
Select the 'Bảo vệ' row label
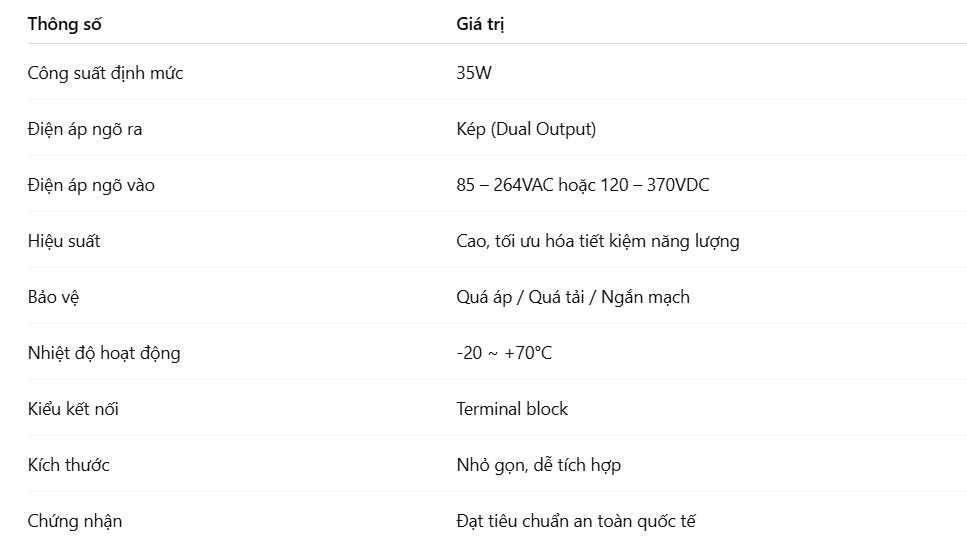(54, 297)
